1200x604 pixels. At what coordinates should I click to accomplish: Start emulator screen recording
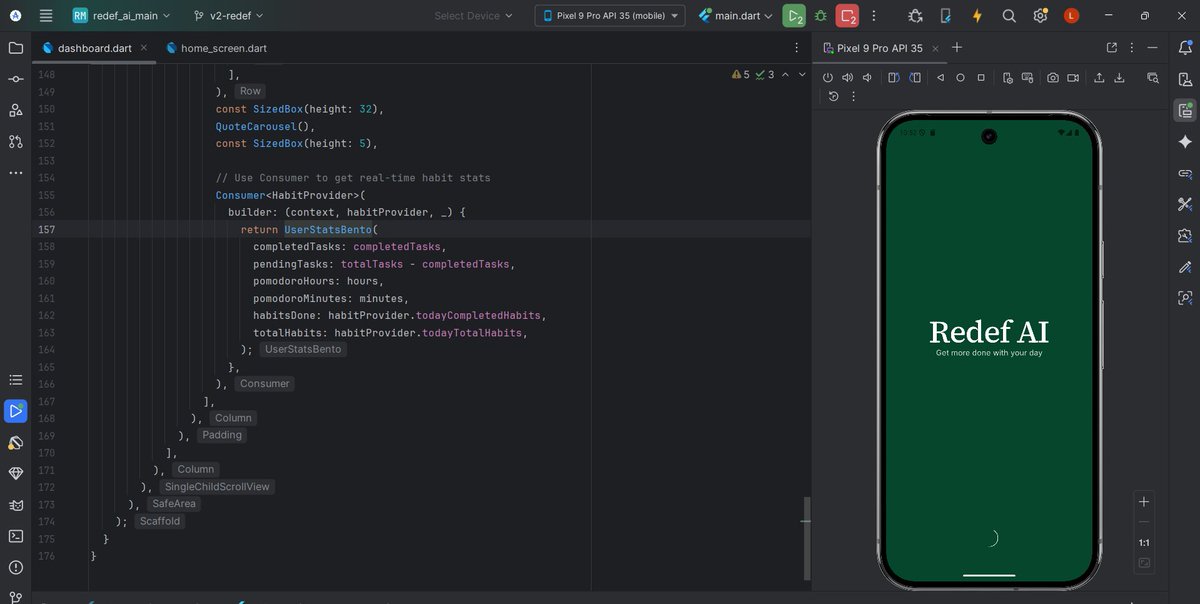(x=1073, y=78)
